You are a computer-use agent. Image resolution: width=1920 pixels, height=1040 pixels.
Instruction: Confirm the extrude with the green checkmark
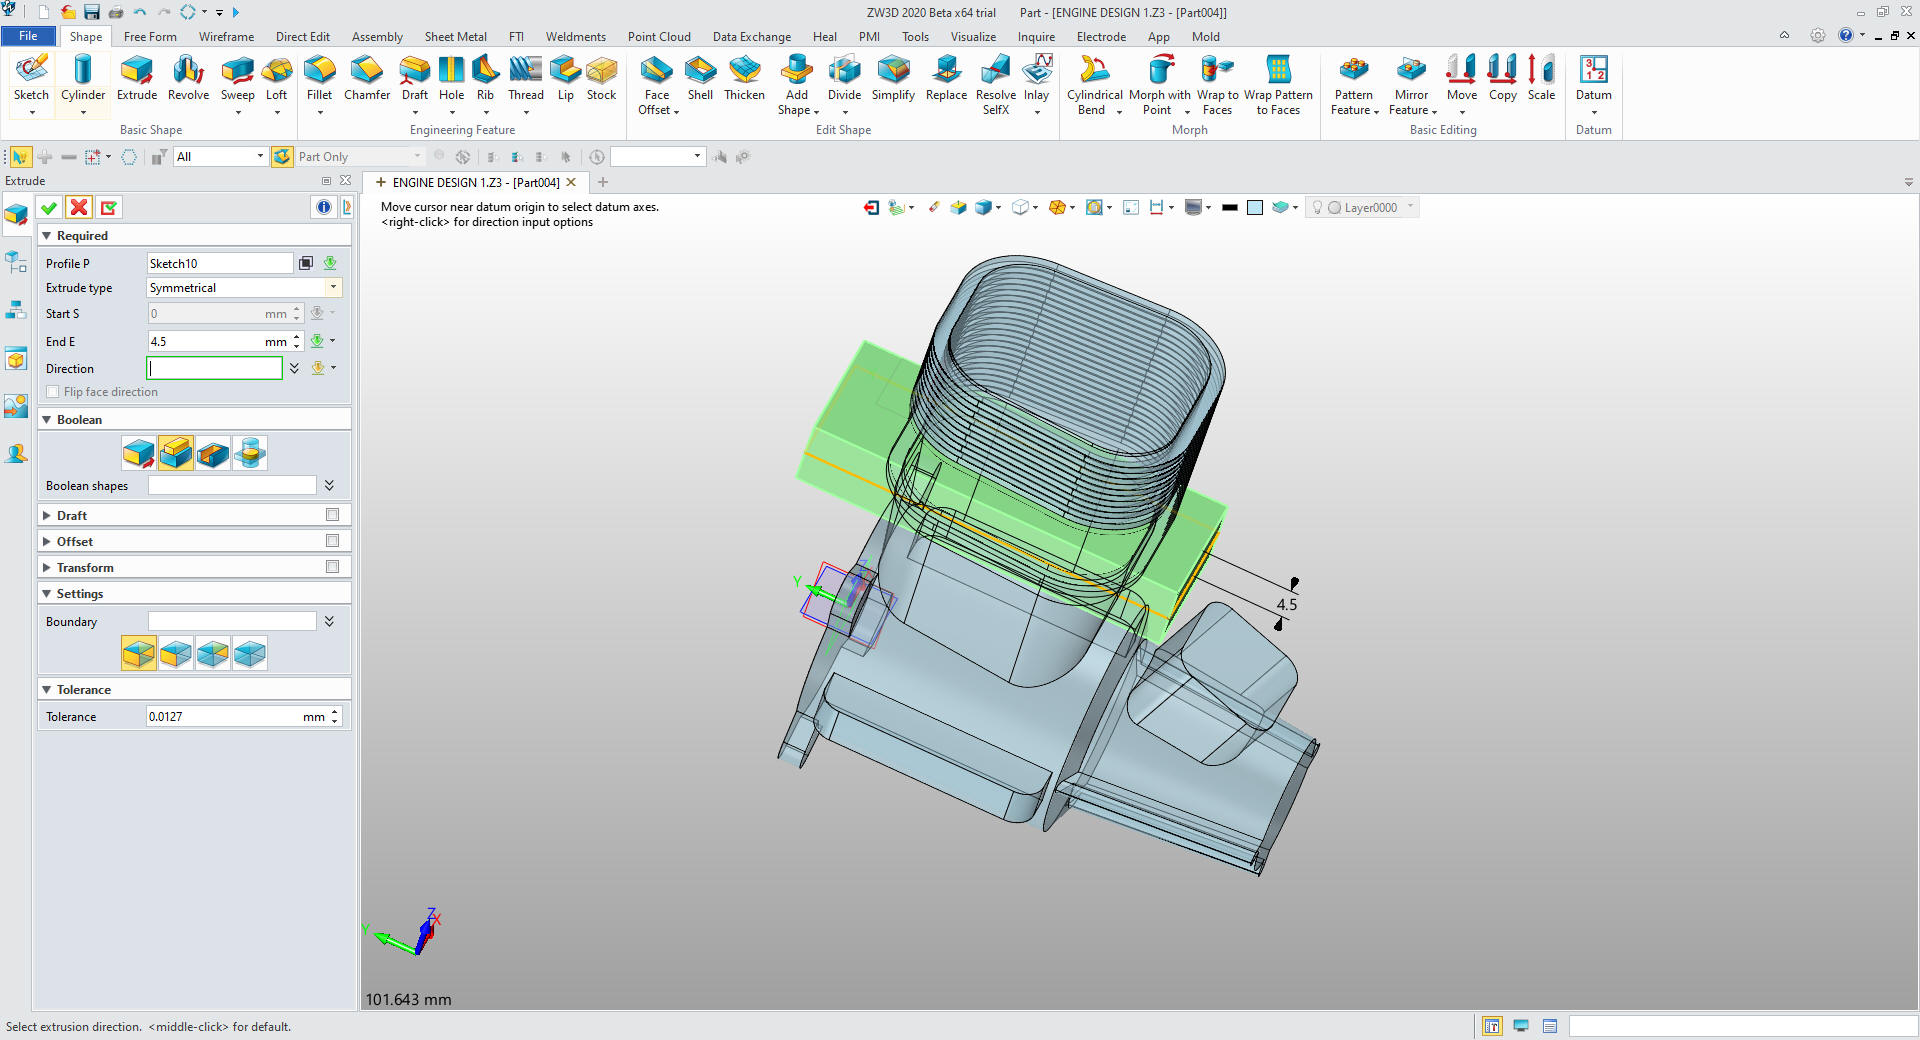(49, 208)
